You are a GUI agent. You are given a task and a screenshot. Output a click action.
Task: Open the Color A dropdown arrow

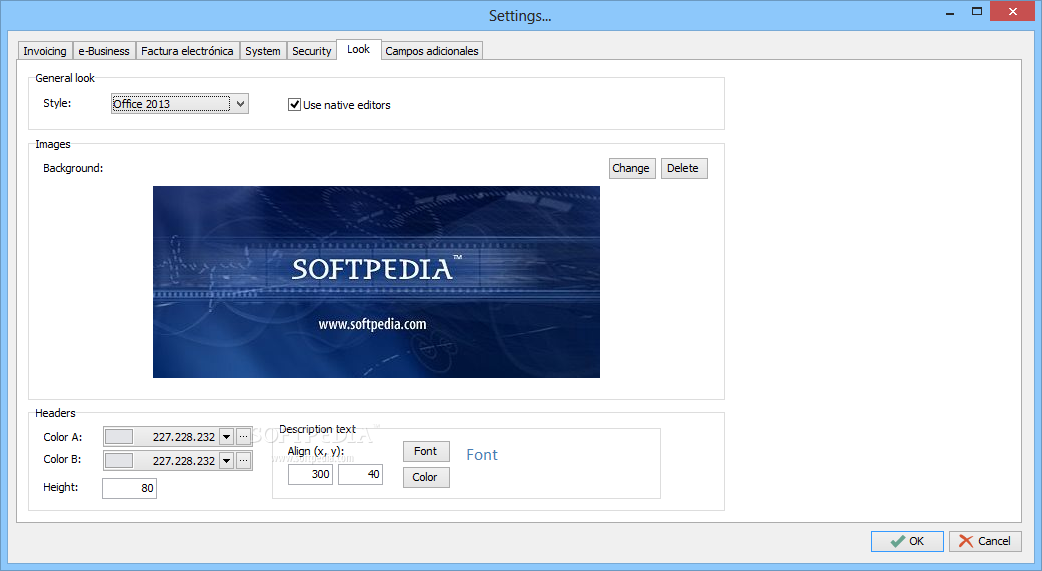point(227,437)
